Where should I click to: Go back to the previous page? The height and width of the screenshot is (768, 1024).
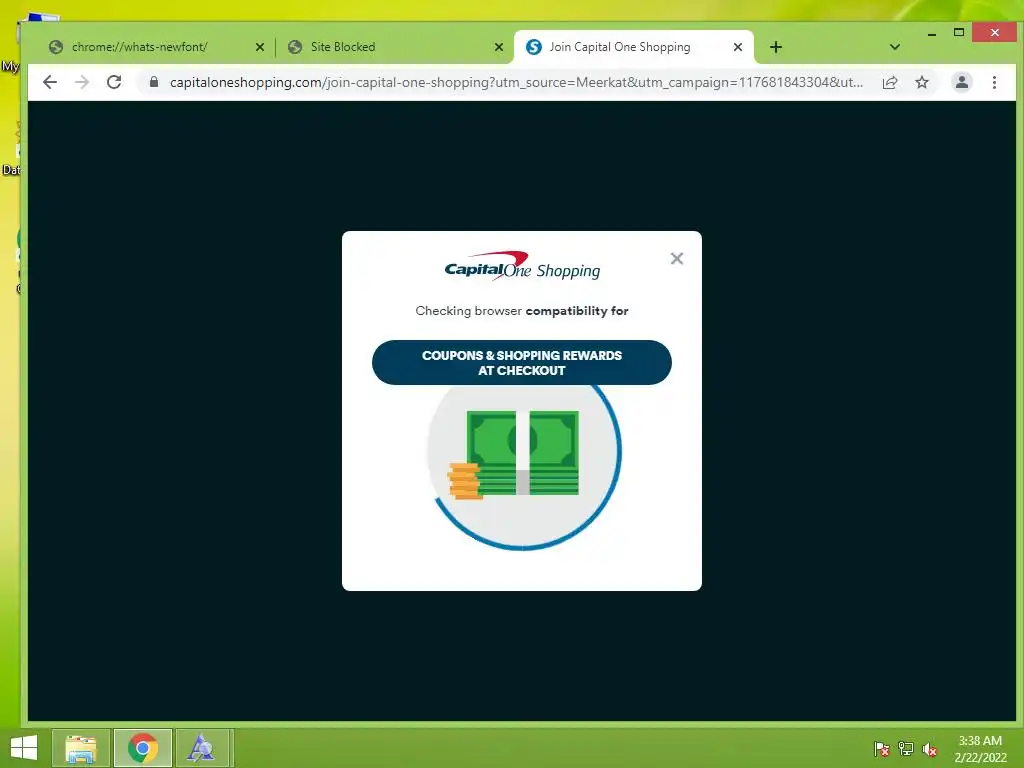pos(50,82)
